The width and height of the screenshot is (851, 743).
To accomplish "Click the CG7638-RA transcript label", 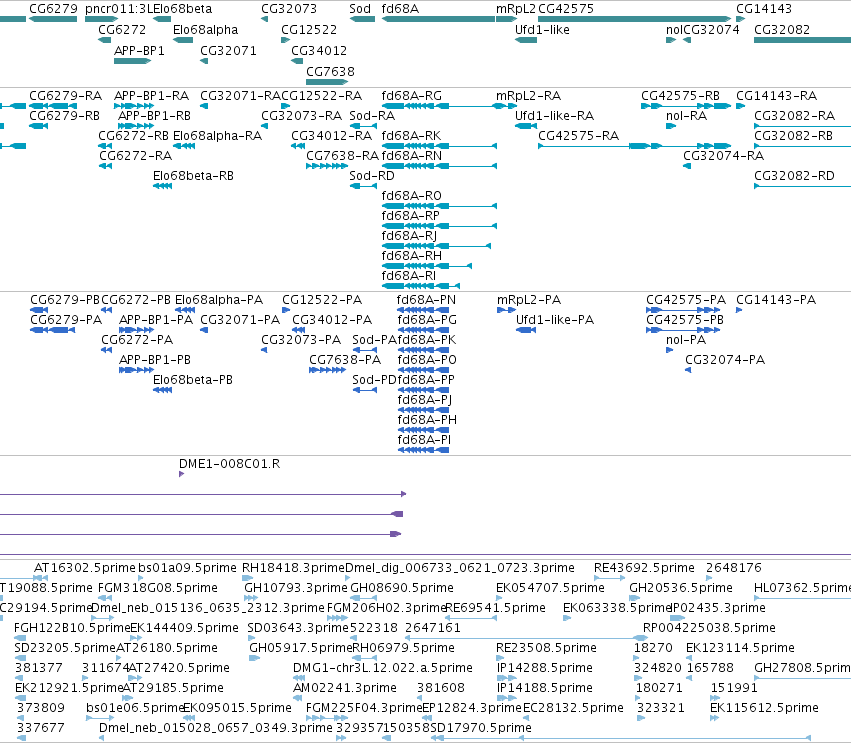I will pyautogui.click(x=342, y=156).
